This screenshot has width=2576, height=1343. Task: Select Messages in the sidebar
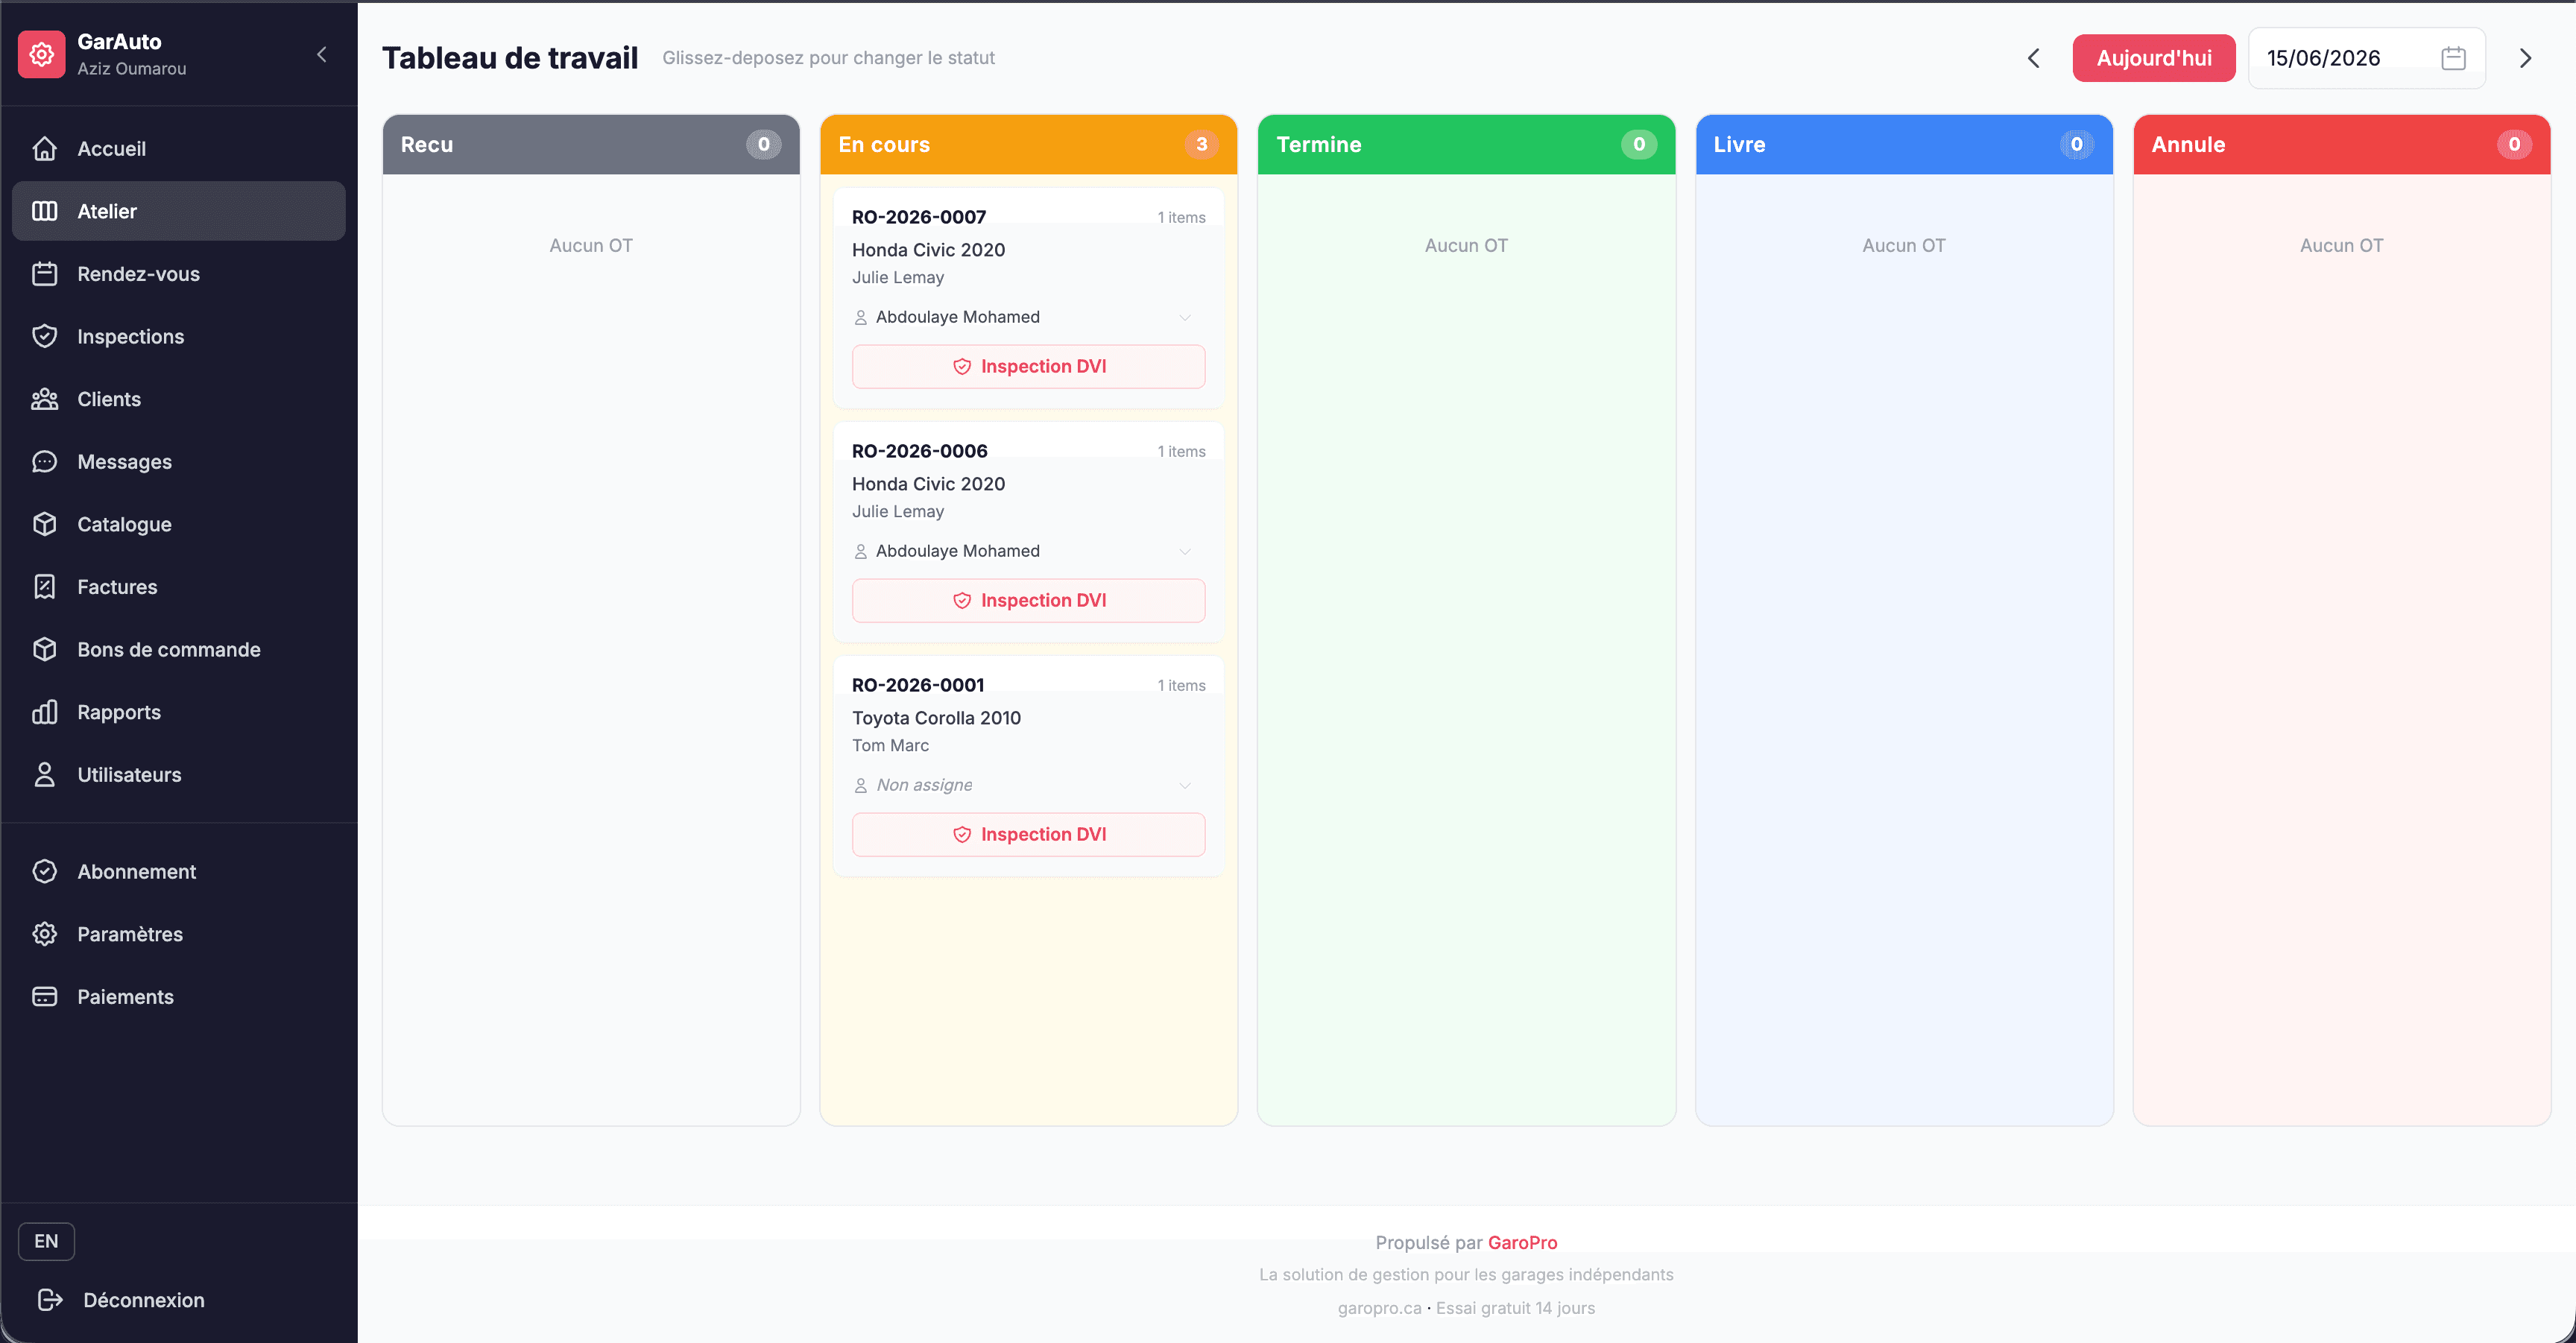pyautogui.click(x=178, y=461)
